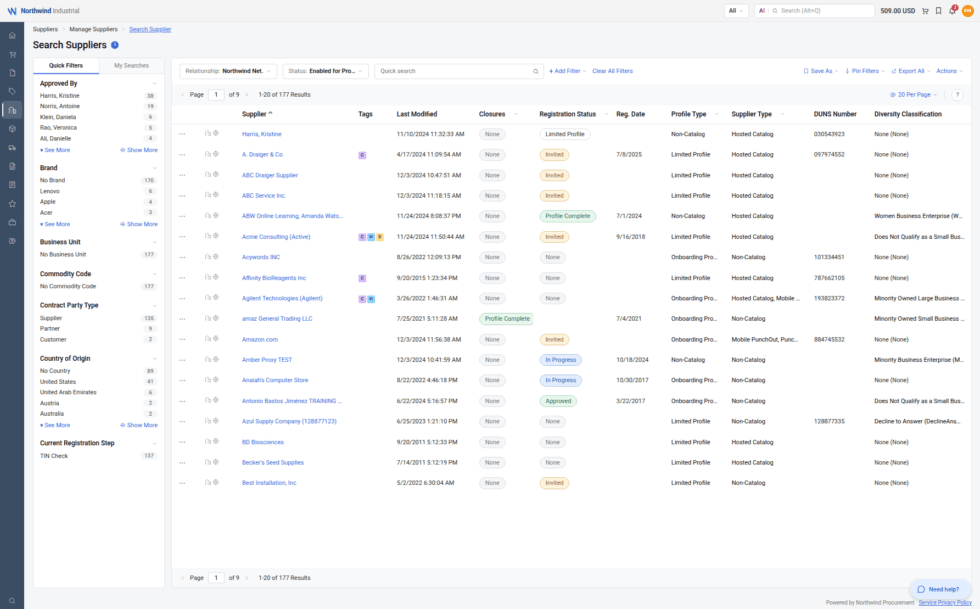980x609 pixels.
Task: Open the box (inventory) icon in sidebar
Action: point(12,129)
